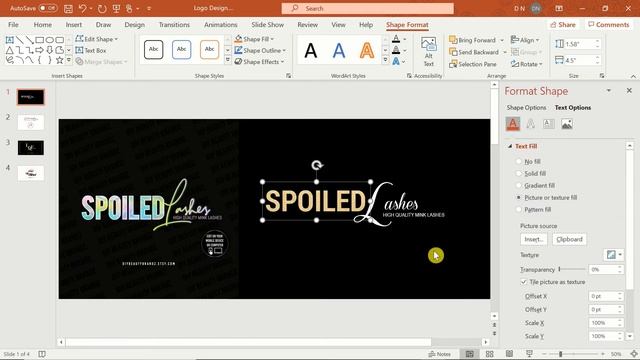The image size is (640, 360).
Task: Click the Clipboard picture source button
Action: point(569,240)
